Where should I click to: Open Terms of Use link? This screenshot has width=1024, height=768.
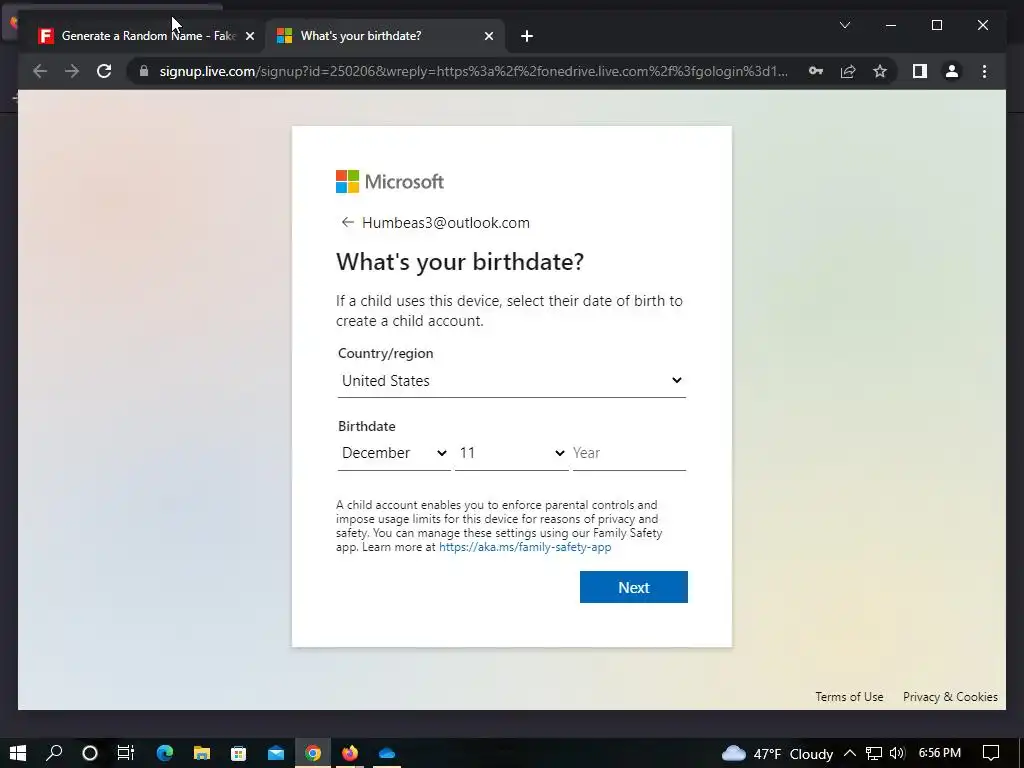(849, 697)
